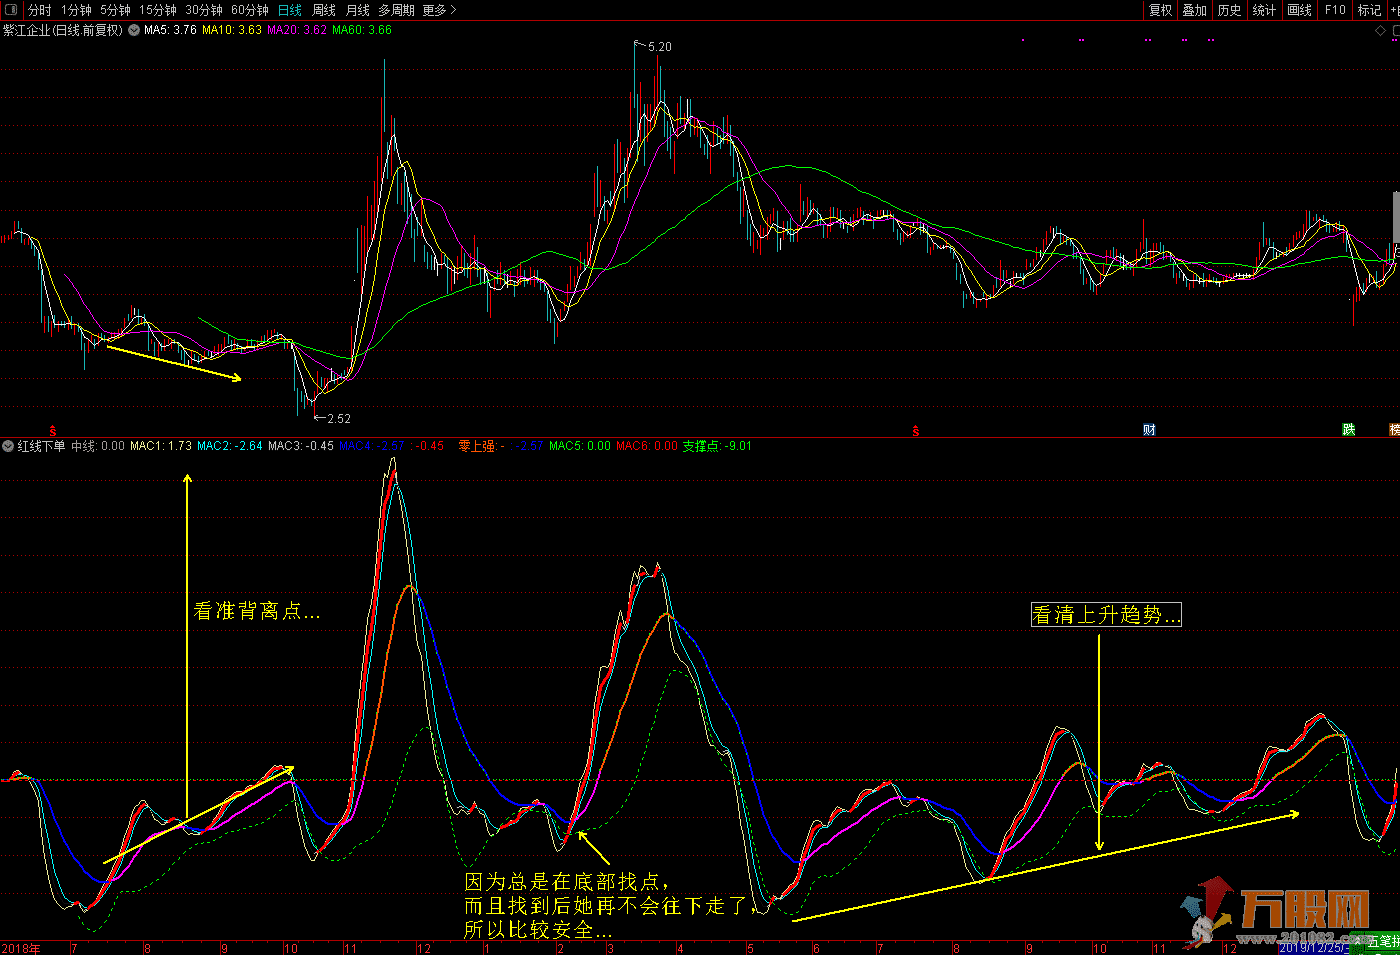Expand the 更多 periods dropdown
The width and height of the screenshot is (1400, 955).
click(x=439, y=10)
